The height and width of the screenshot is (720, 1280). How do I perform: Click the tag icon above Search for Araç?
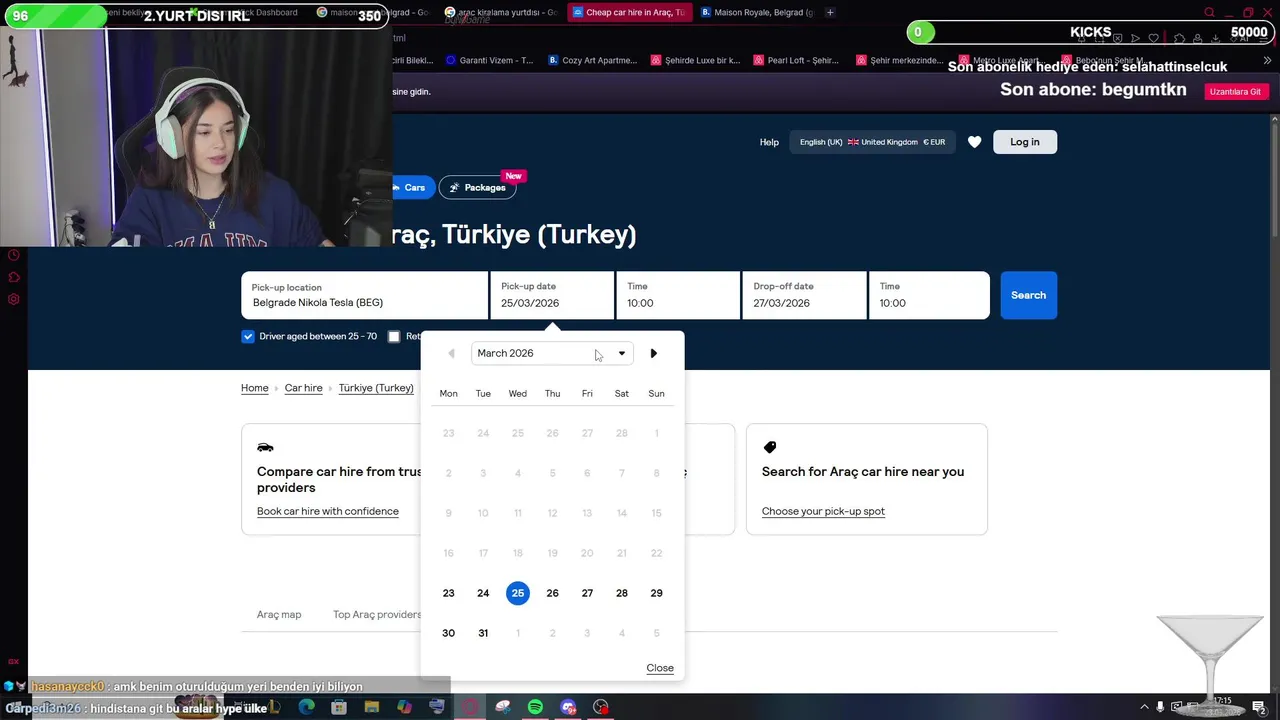(770, 447)
